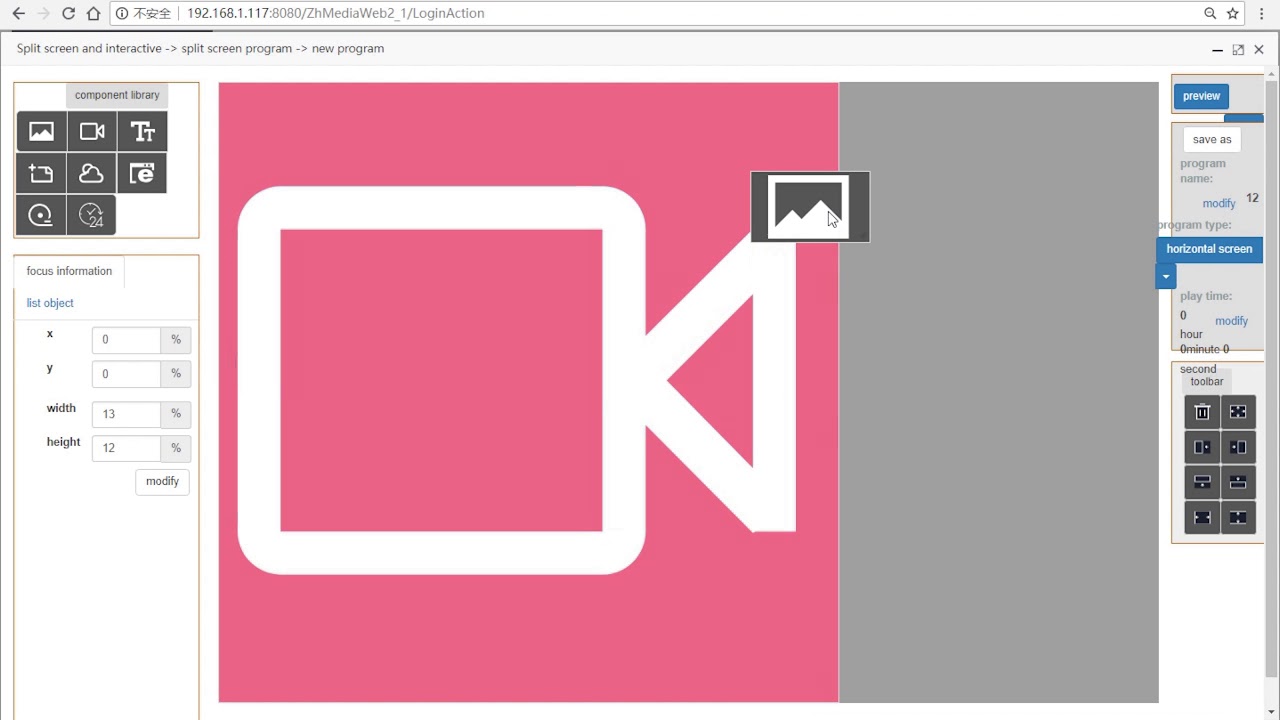Screen dimensions: 1280x720
Task: Click the expand-to-fullscreen icon in second toolbar
Action: tap(1238, 412)
